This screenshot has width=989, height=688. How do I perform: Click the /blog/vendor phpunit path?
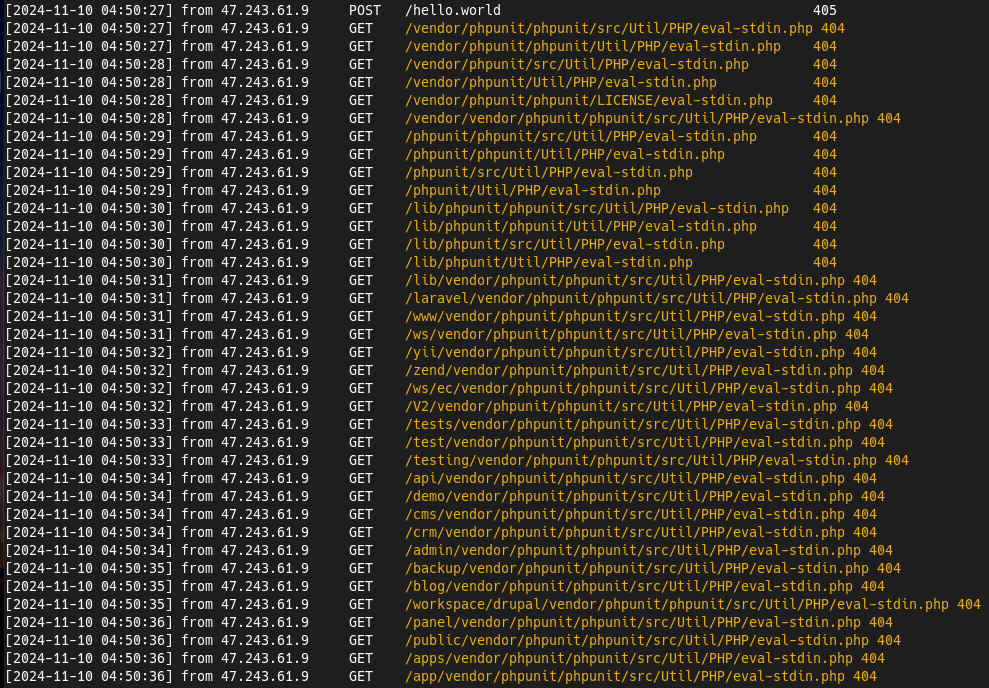point(628,586)
